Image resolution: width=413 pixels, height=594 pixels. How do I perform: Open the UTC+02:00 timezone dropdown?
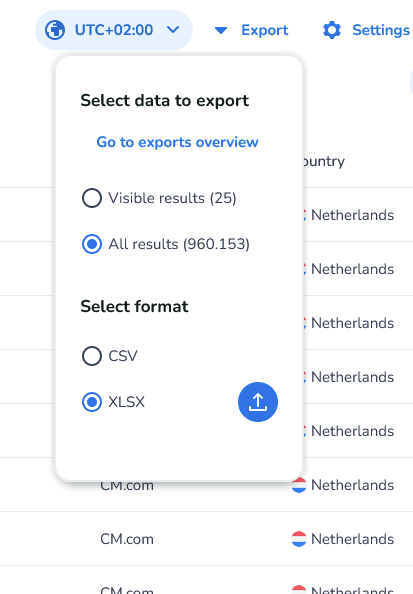coord(114,30)
